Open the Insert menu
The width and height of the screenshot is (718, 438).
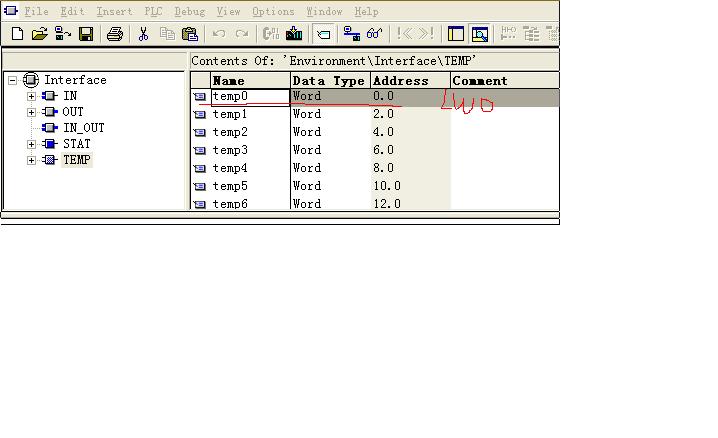pos(114,11)
